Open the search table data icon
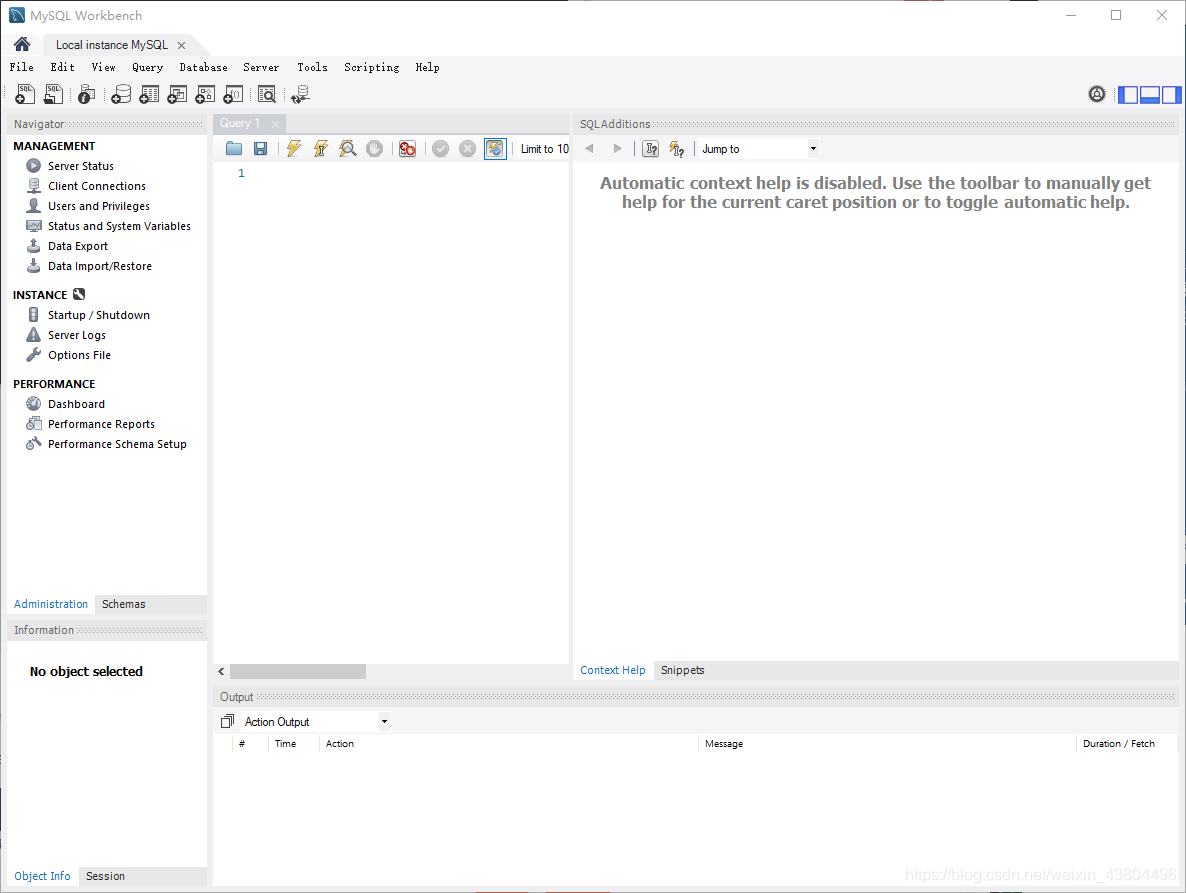1186x893 pixels. point(267,94)
